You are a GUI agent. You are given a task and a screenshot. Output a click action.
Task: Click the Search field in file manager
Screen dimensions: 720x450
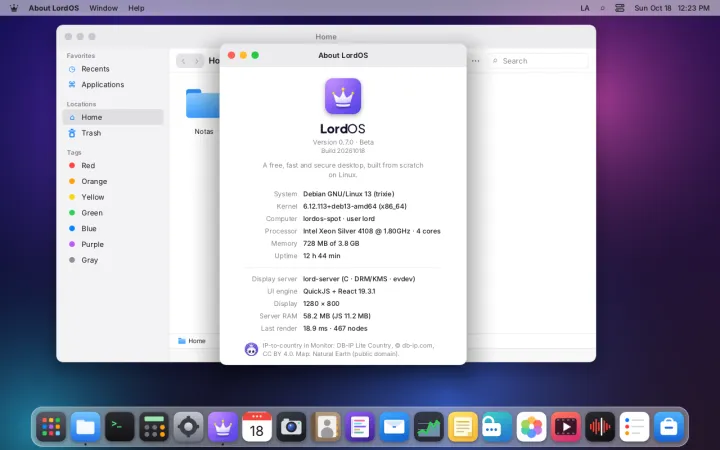(538, 61)
